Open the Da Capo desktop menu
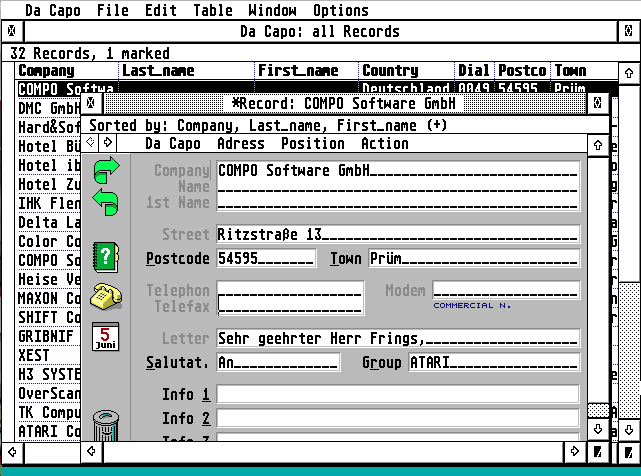 click(53, 10)
